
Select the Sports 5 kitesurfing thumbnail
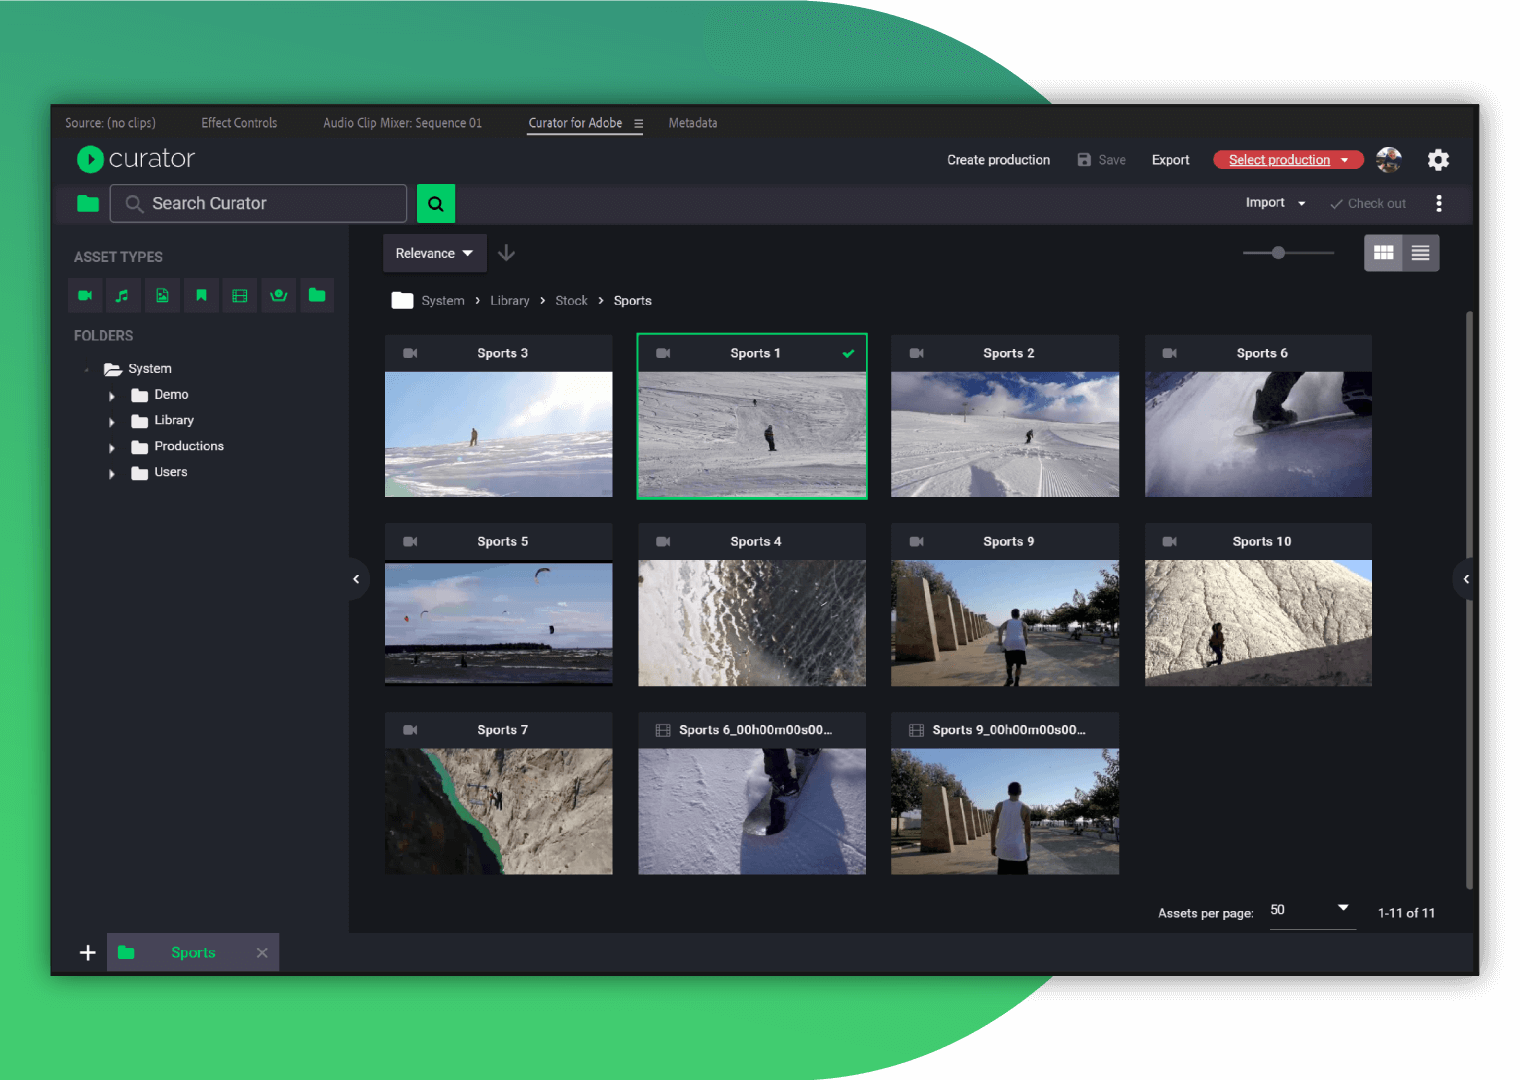(499, 623)
